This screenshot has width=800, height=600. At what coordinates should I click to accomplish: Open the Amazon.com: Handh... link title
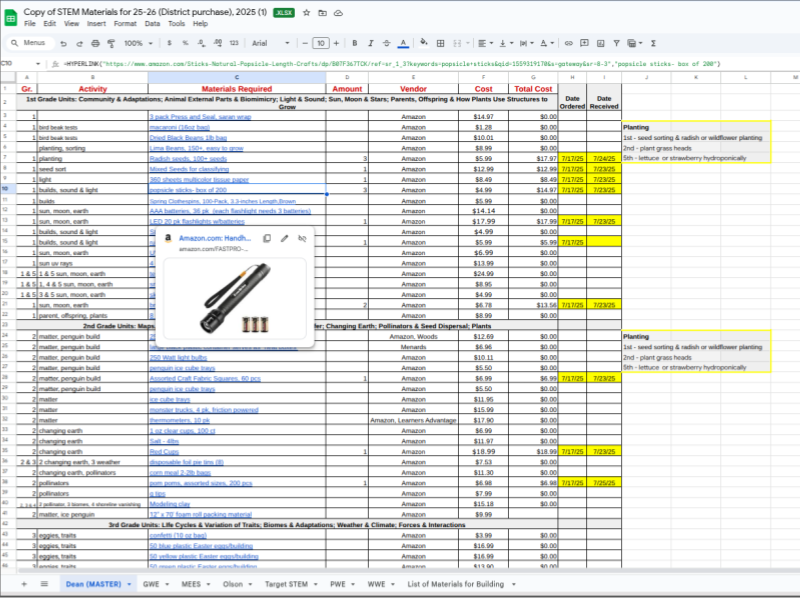point(215,238)
